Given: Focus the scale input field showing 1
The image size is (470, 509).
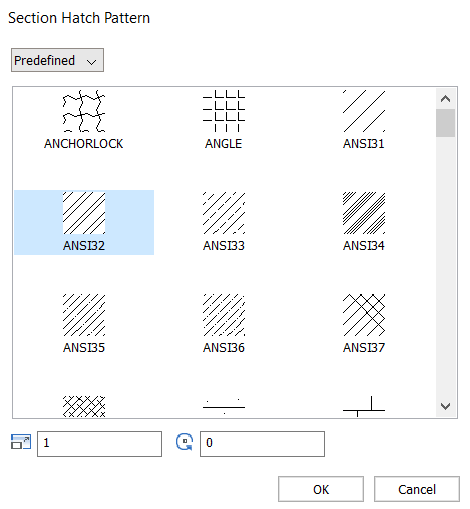Looking at the screenshot, I should pos(99,444).
